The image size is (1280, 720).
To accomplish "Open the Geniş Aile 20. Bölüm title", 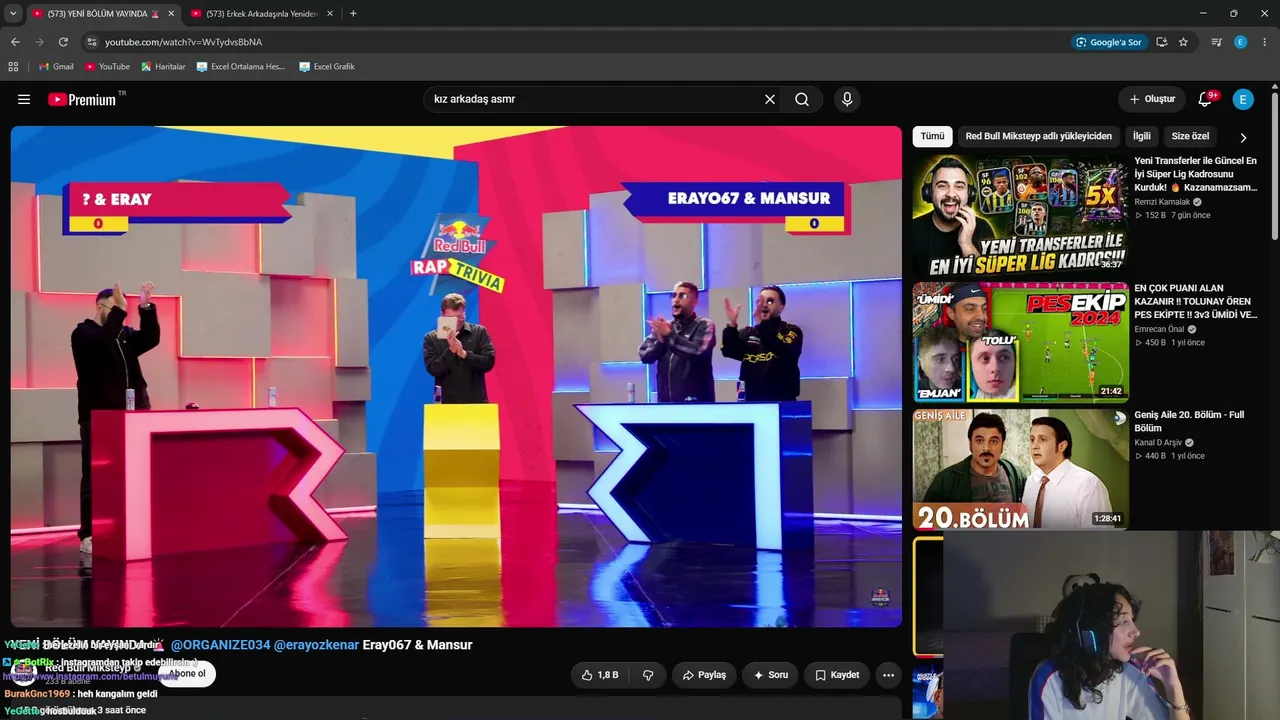I will 1189,421.
